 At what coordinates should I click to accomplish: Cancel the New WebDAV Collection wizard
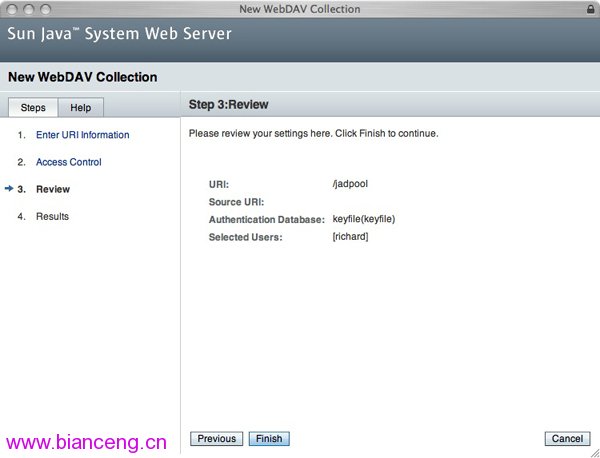[x=567, y=438]
